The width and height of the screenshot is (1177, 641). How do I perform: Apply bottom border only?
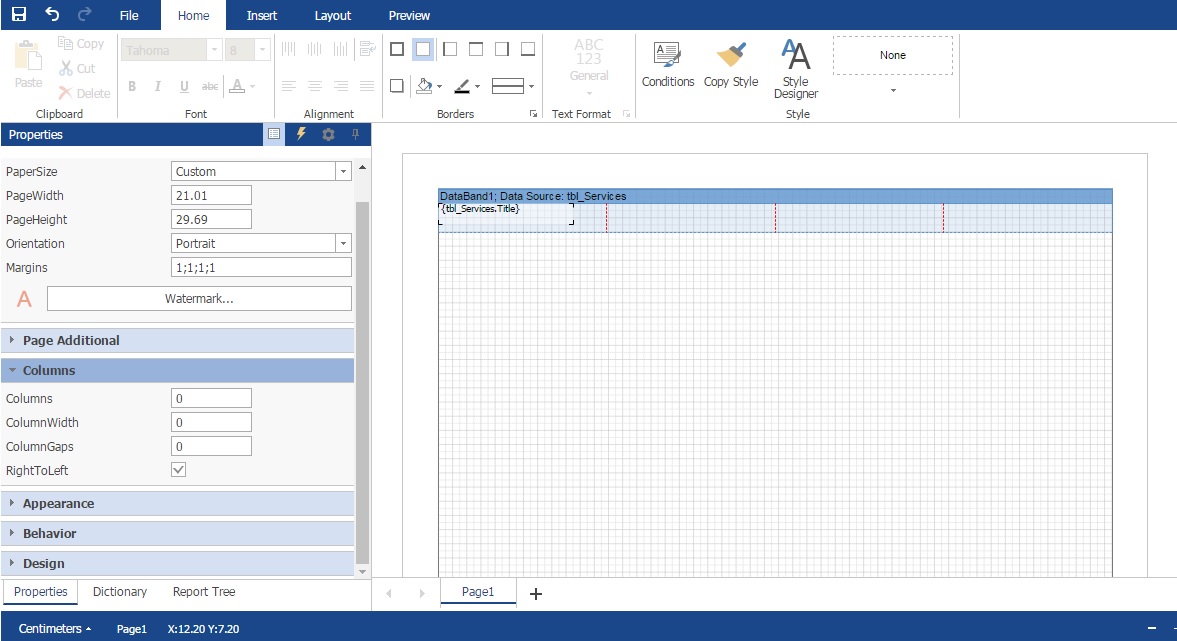pyautogui.click(x=528, y=50)
